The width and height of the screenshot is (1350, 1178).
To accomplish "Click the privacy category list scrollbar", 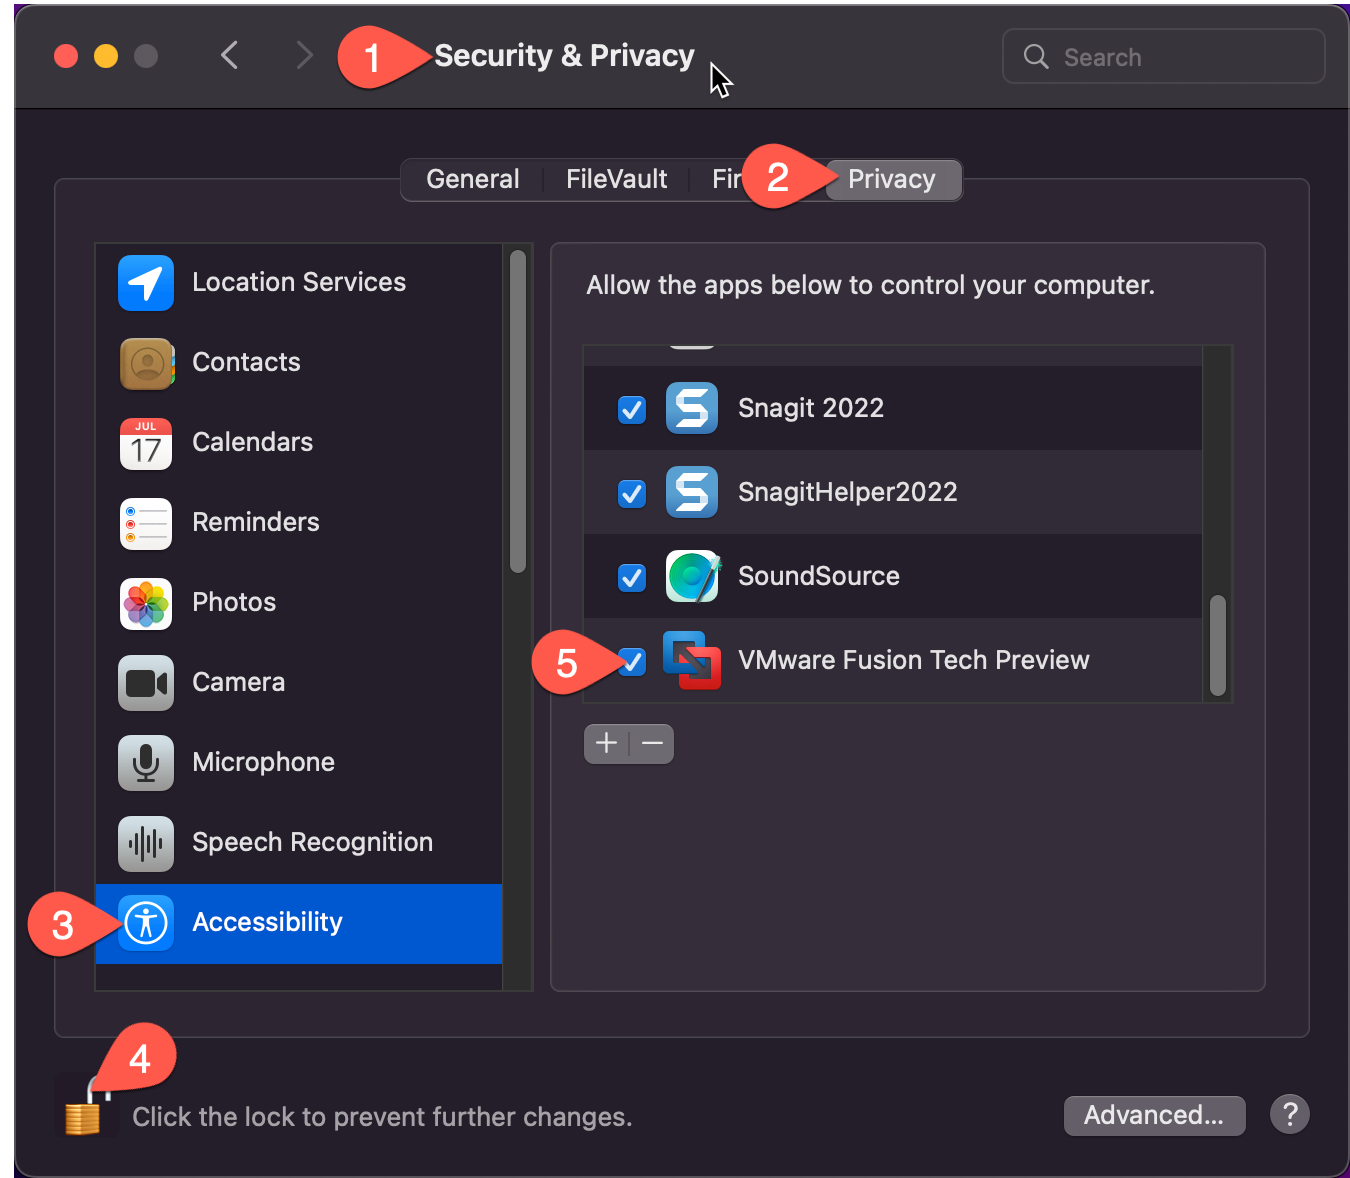I will click(x=518, y=411).
